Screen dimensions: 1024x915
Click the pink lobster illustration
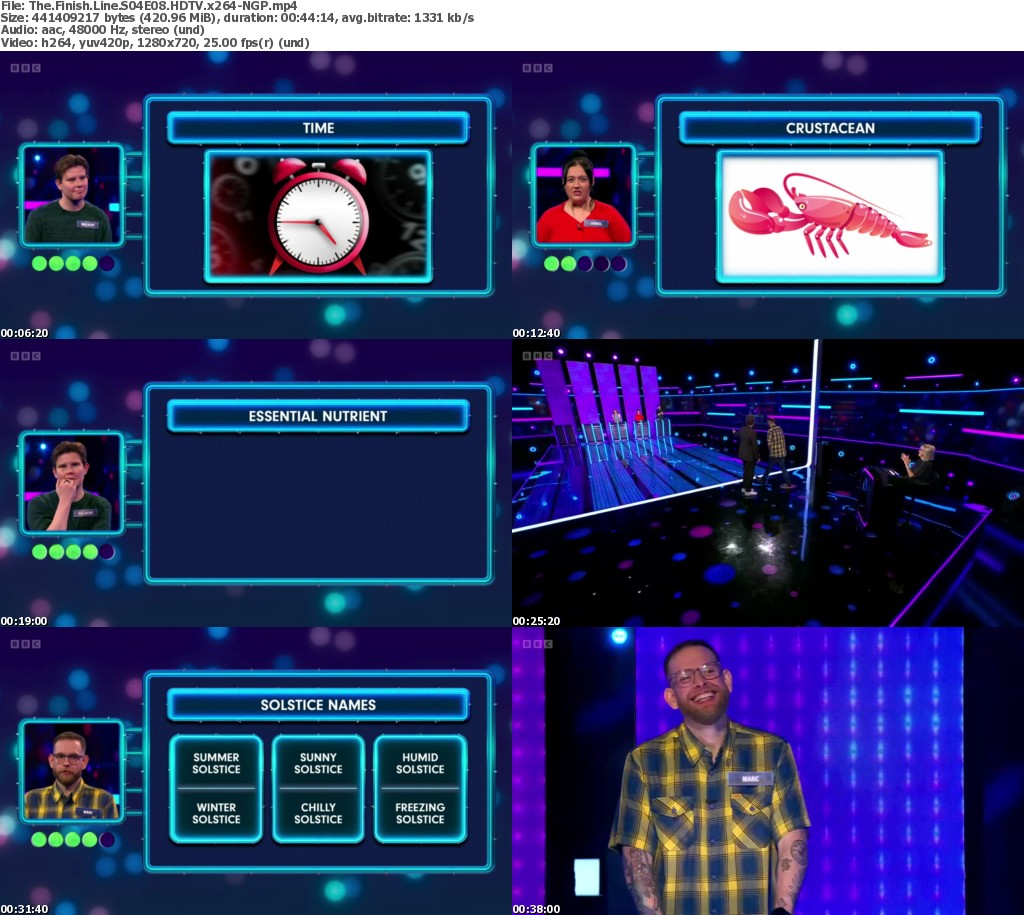[x=829, y=216]
